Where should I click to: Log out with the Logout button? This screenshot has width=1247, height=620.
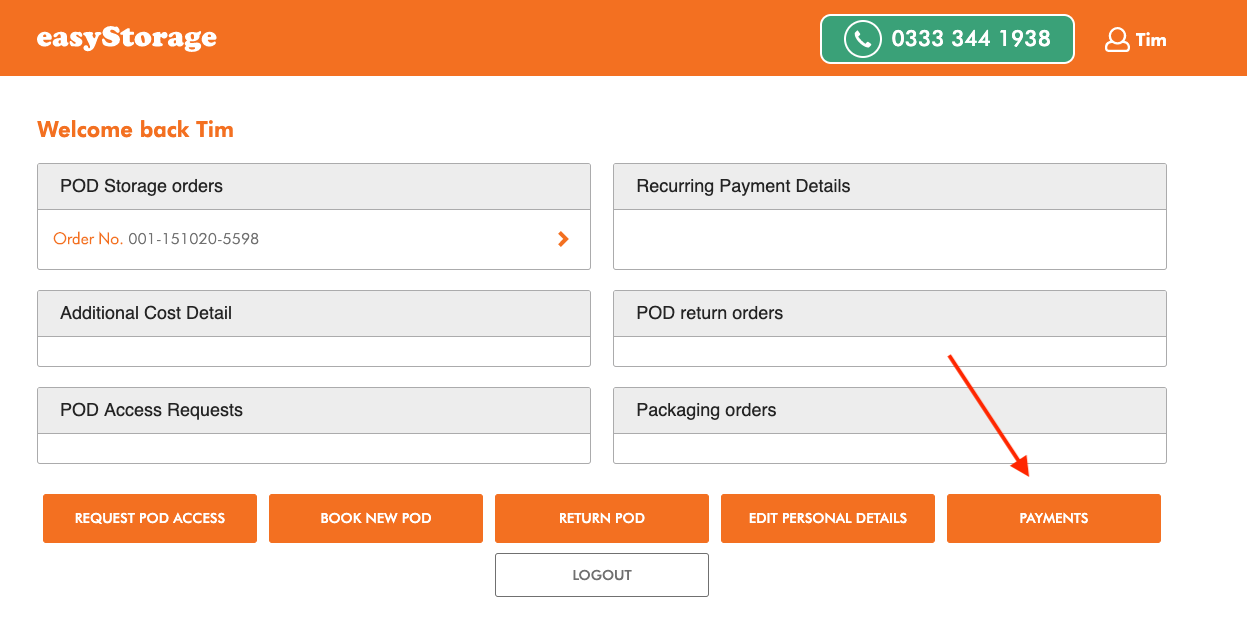(x=602, y=575)
